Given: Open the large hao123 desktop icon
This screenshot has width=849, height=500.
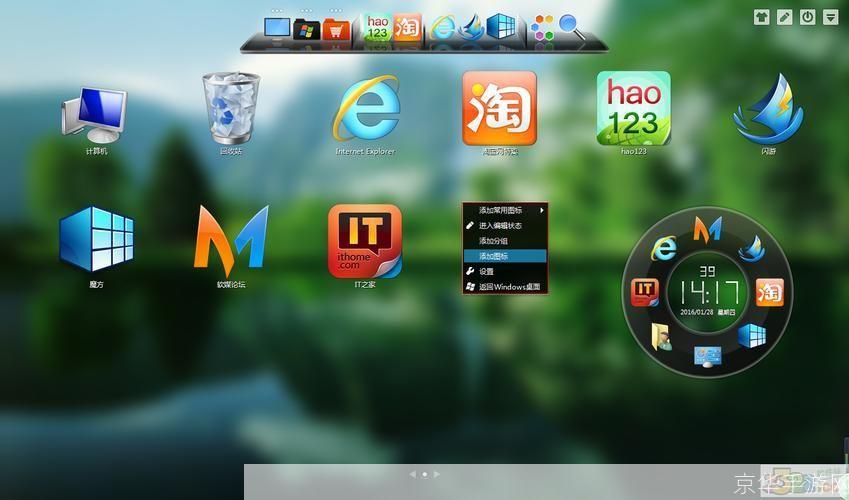Looking at the screenshot, I should [634, 108].
